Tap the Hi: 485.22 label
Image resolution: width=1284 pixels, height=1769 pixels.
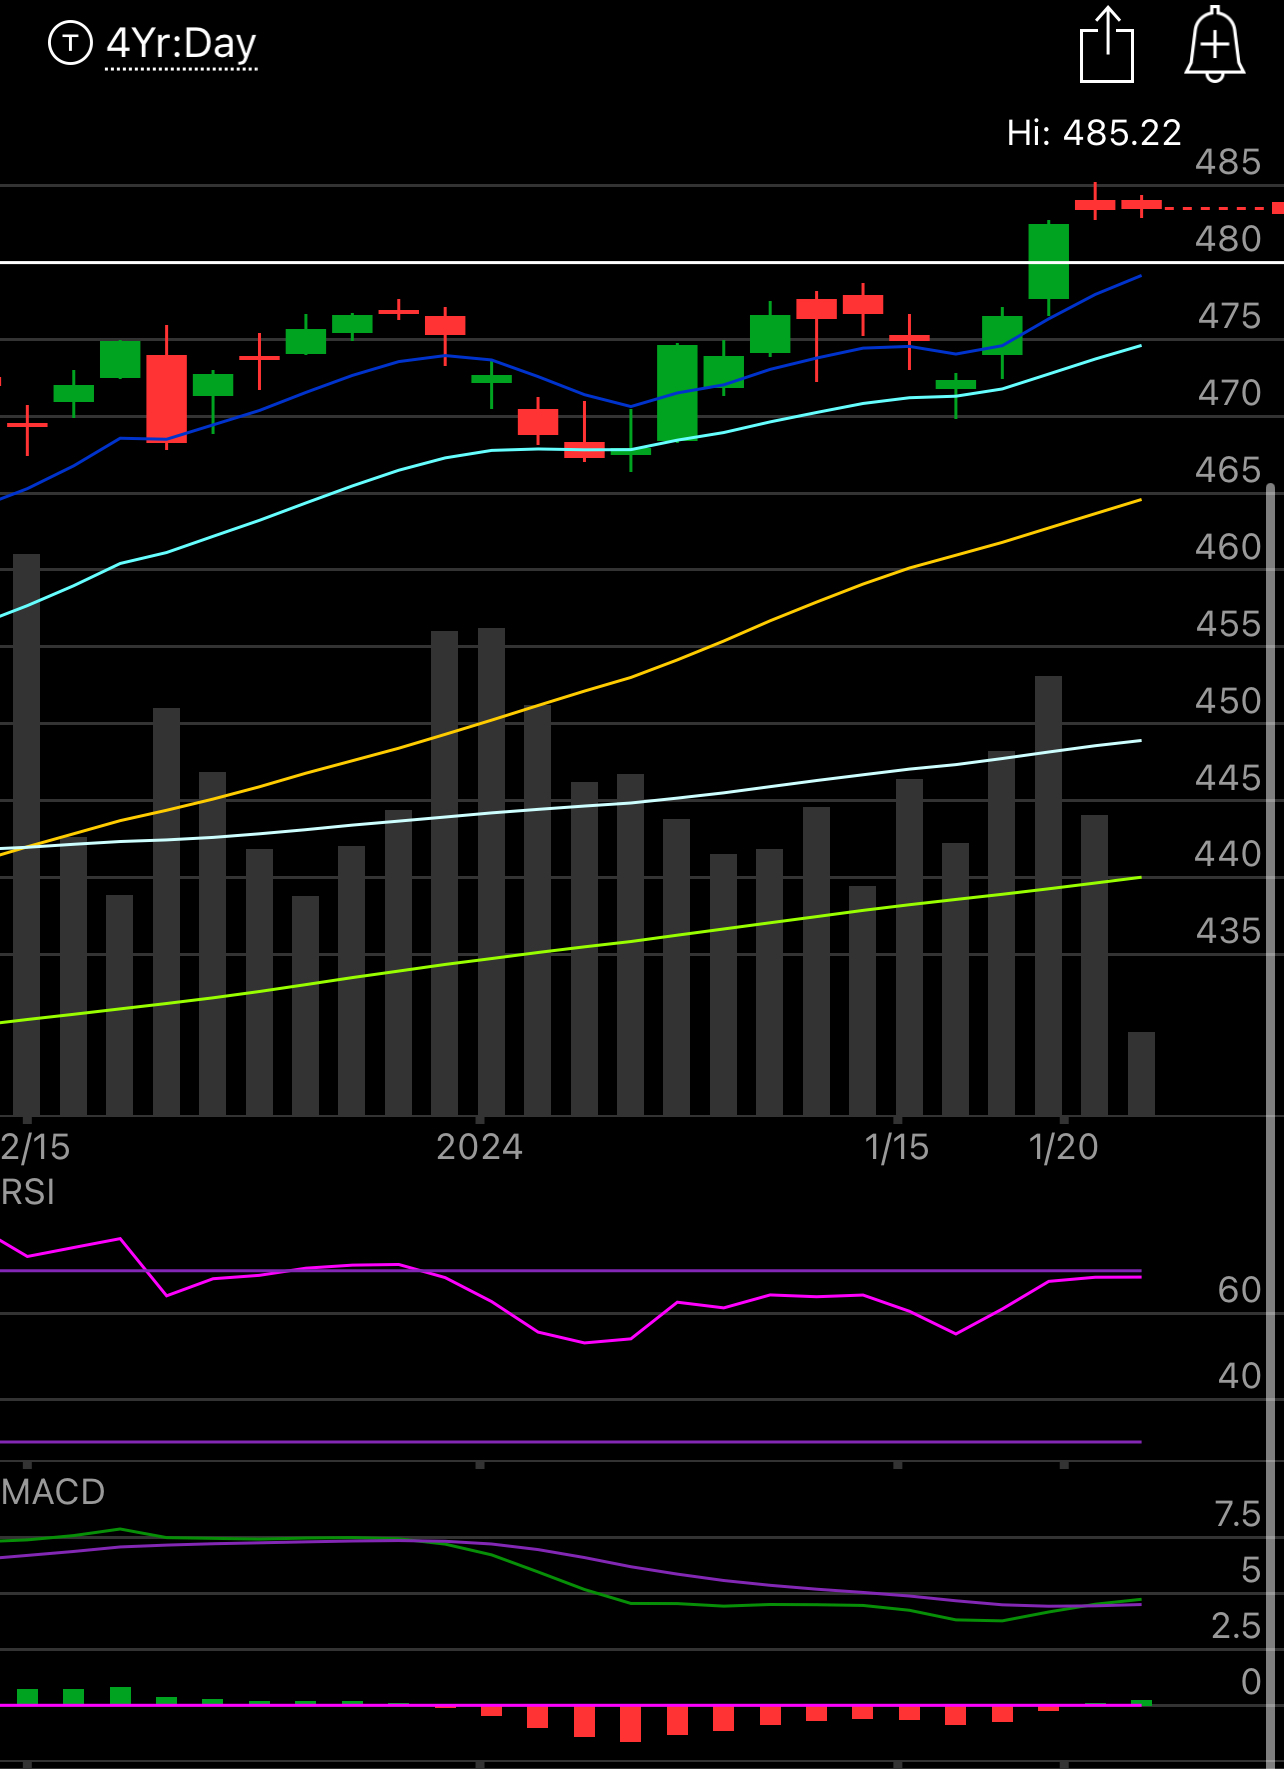pyautogui.click(x=1094, y=132)
